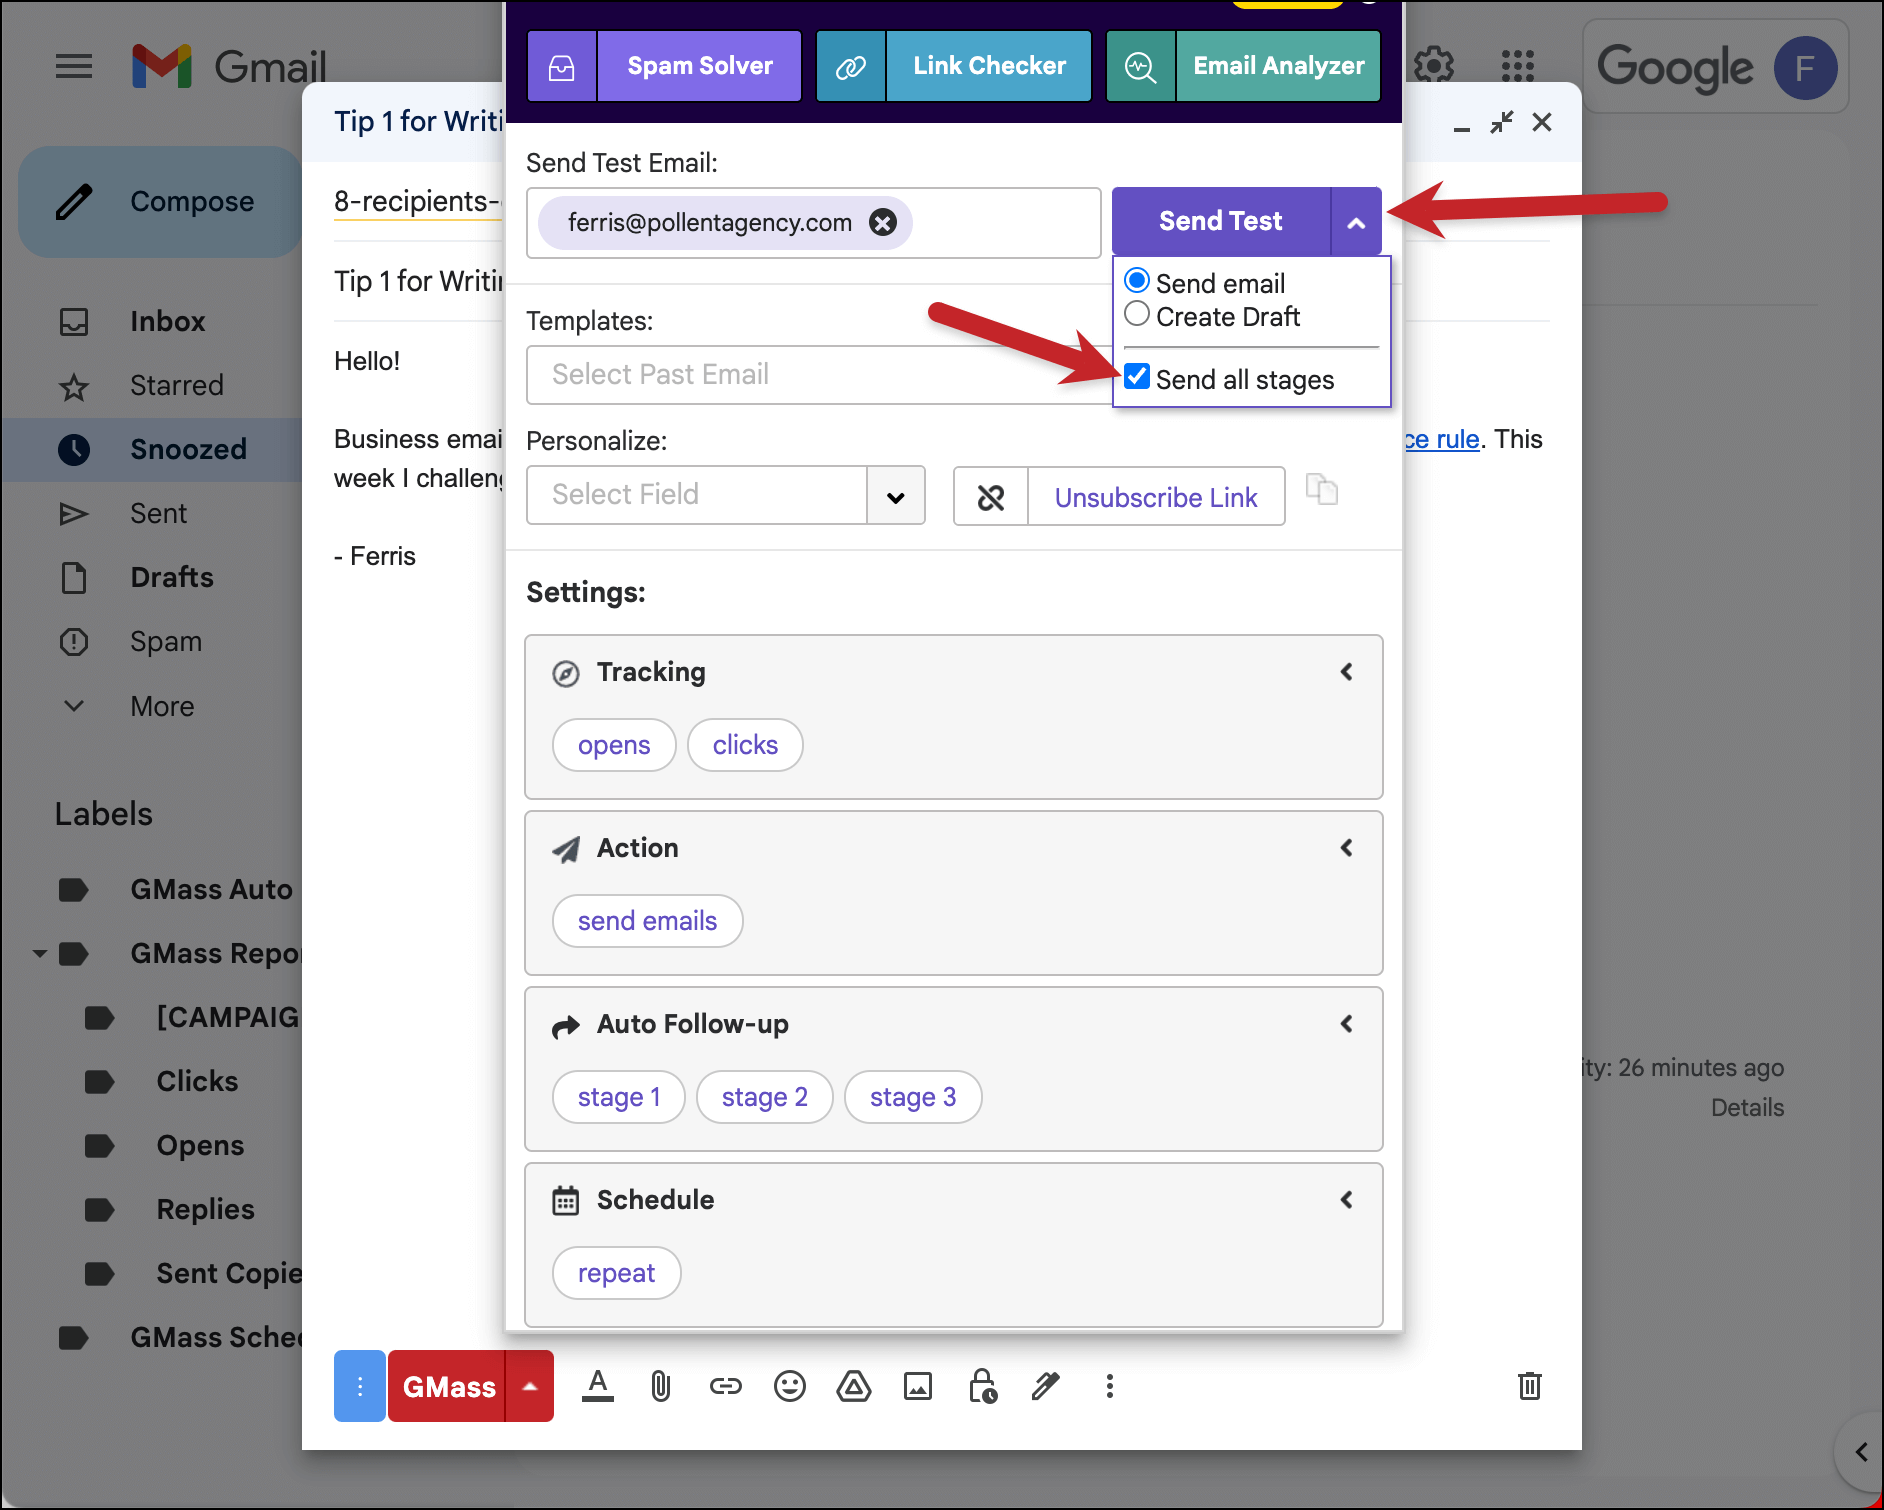1884x1510 pixels.
Task: Expand the Action settings section
Action: pyautogui.click(x=1347, y=848)
